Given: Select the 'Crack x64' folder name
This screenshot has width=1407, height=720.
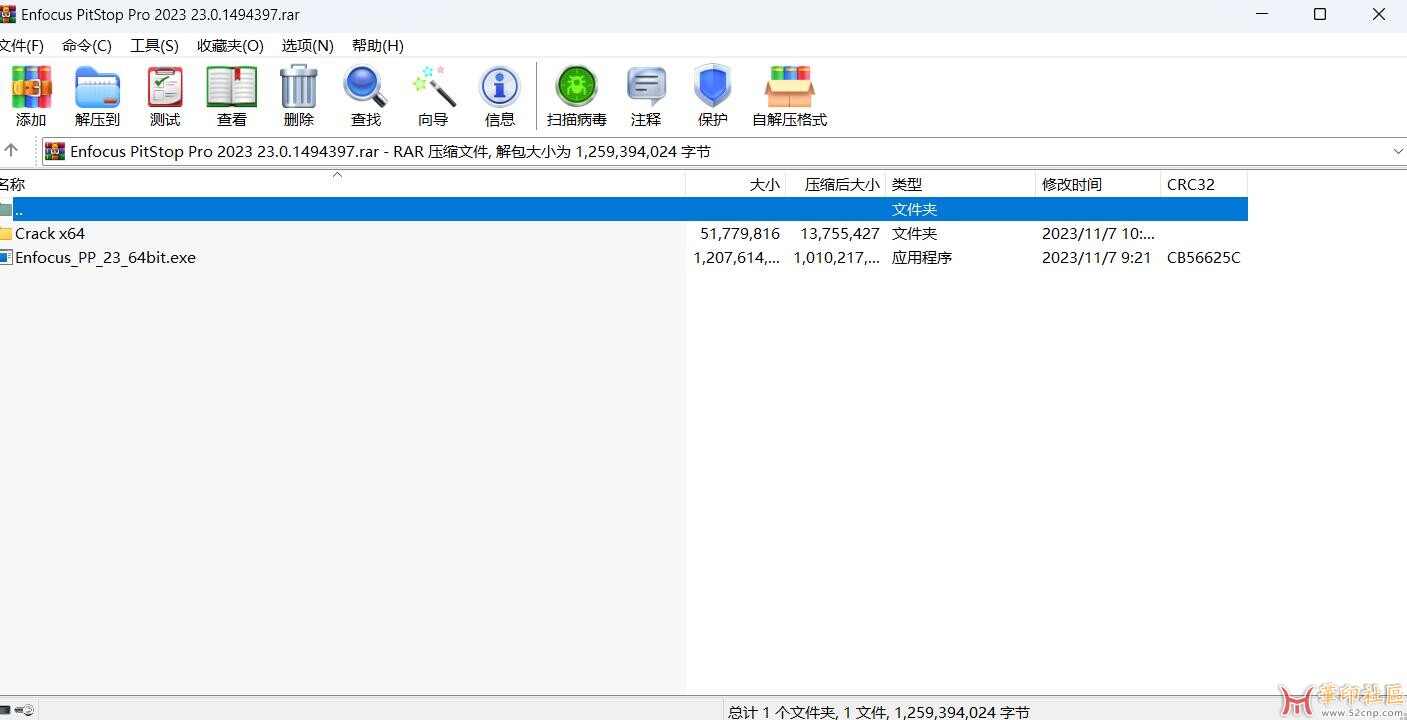Looking at the screenshot, I should point(50,234).
